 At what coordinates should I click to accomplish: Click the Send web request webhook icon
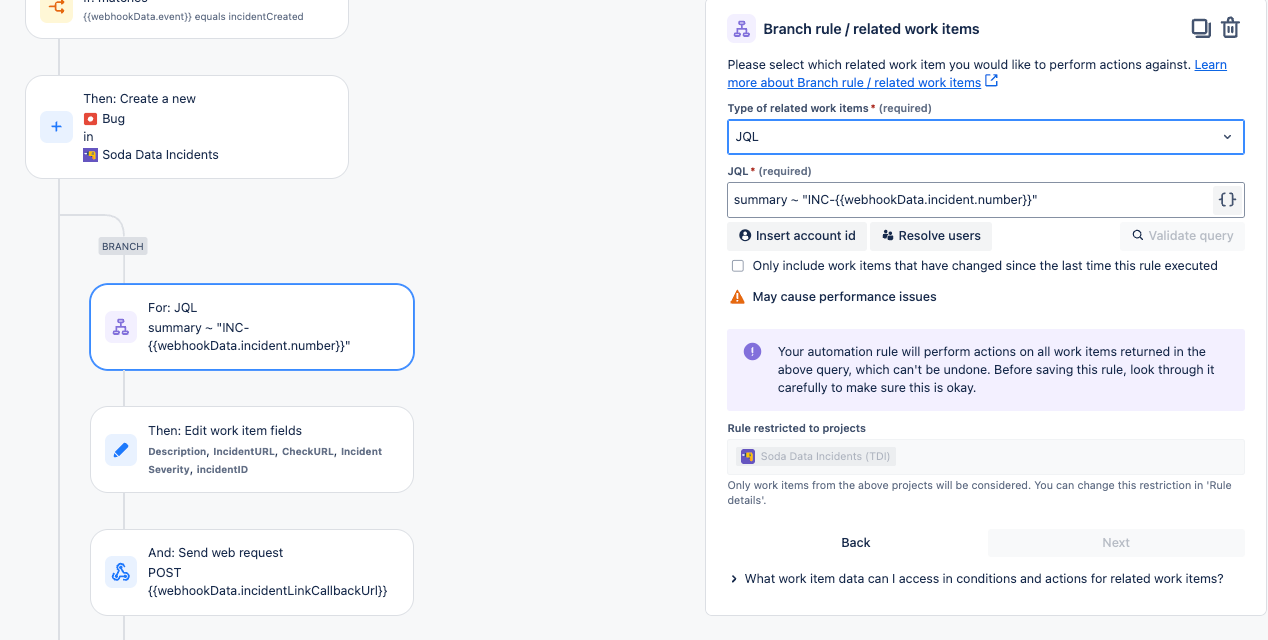121,572
